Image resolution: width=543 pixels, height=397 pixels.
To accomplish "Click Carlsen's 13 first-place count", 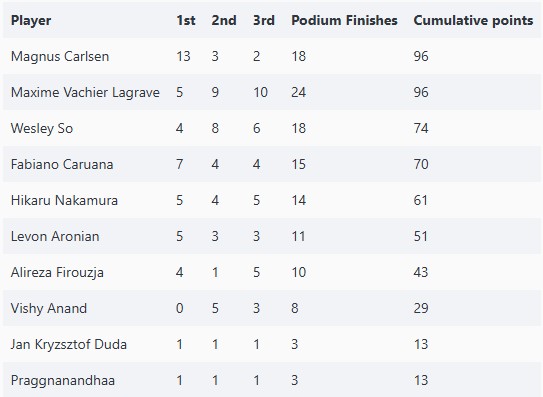I will click(x=183, y=56).
